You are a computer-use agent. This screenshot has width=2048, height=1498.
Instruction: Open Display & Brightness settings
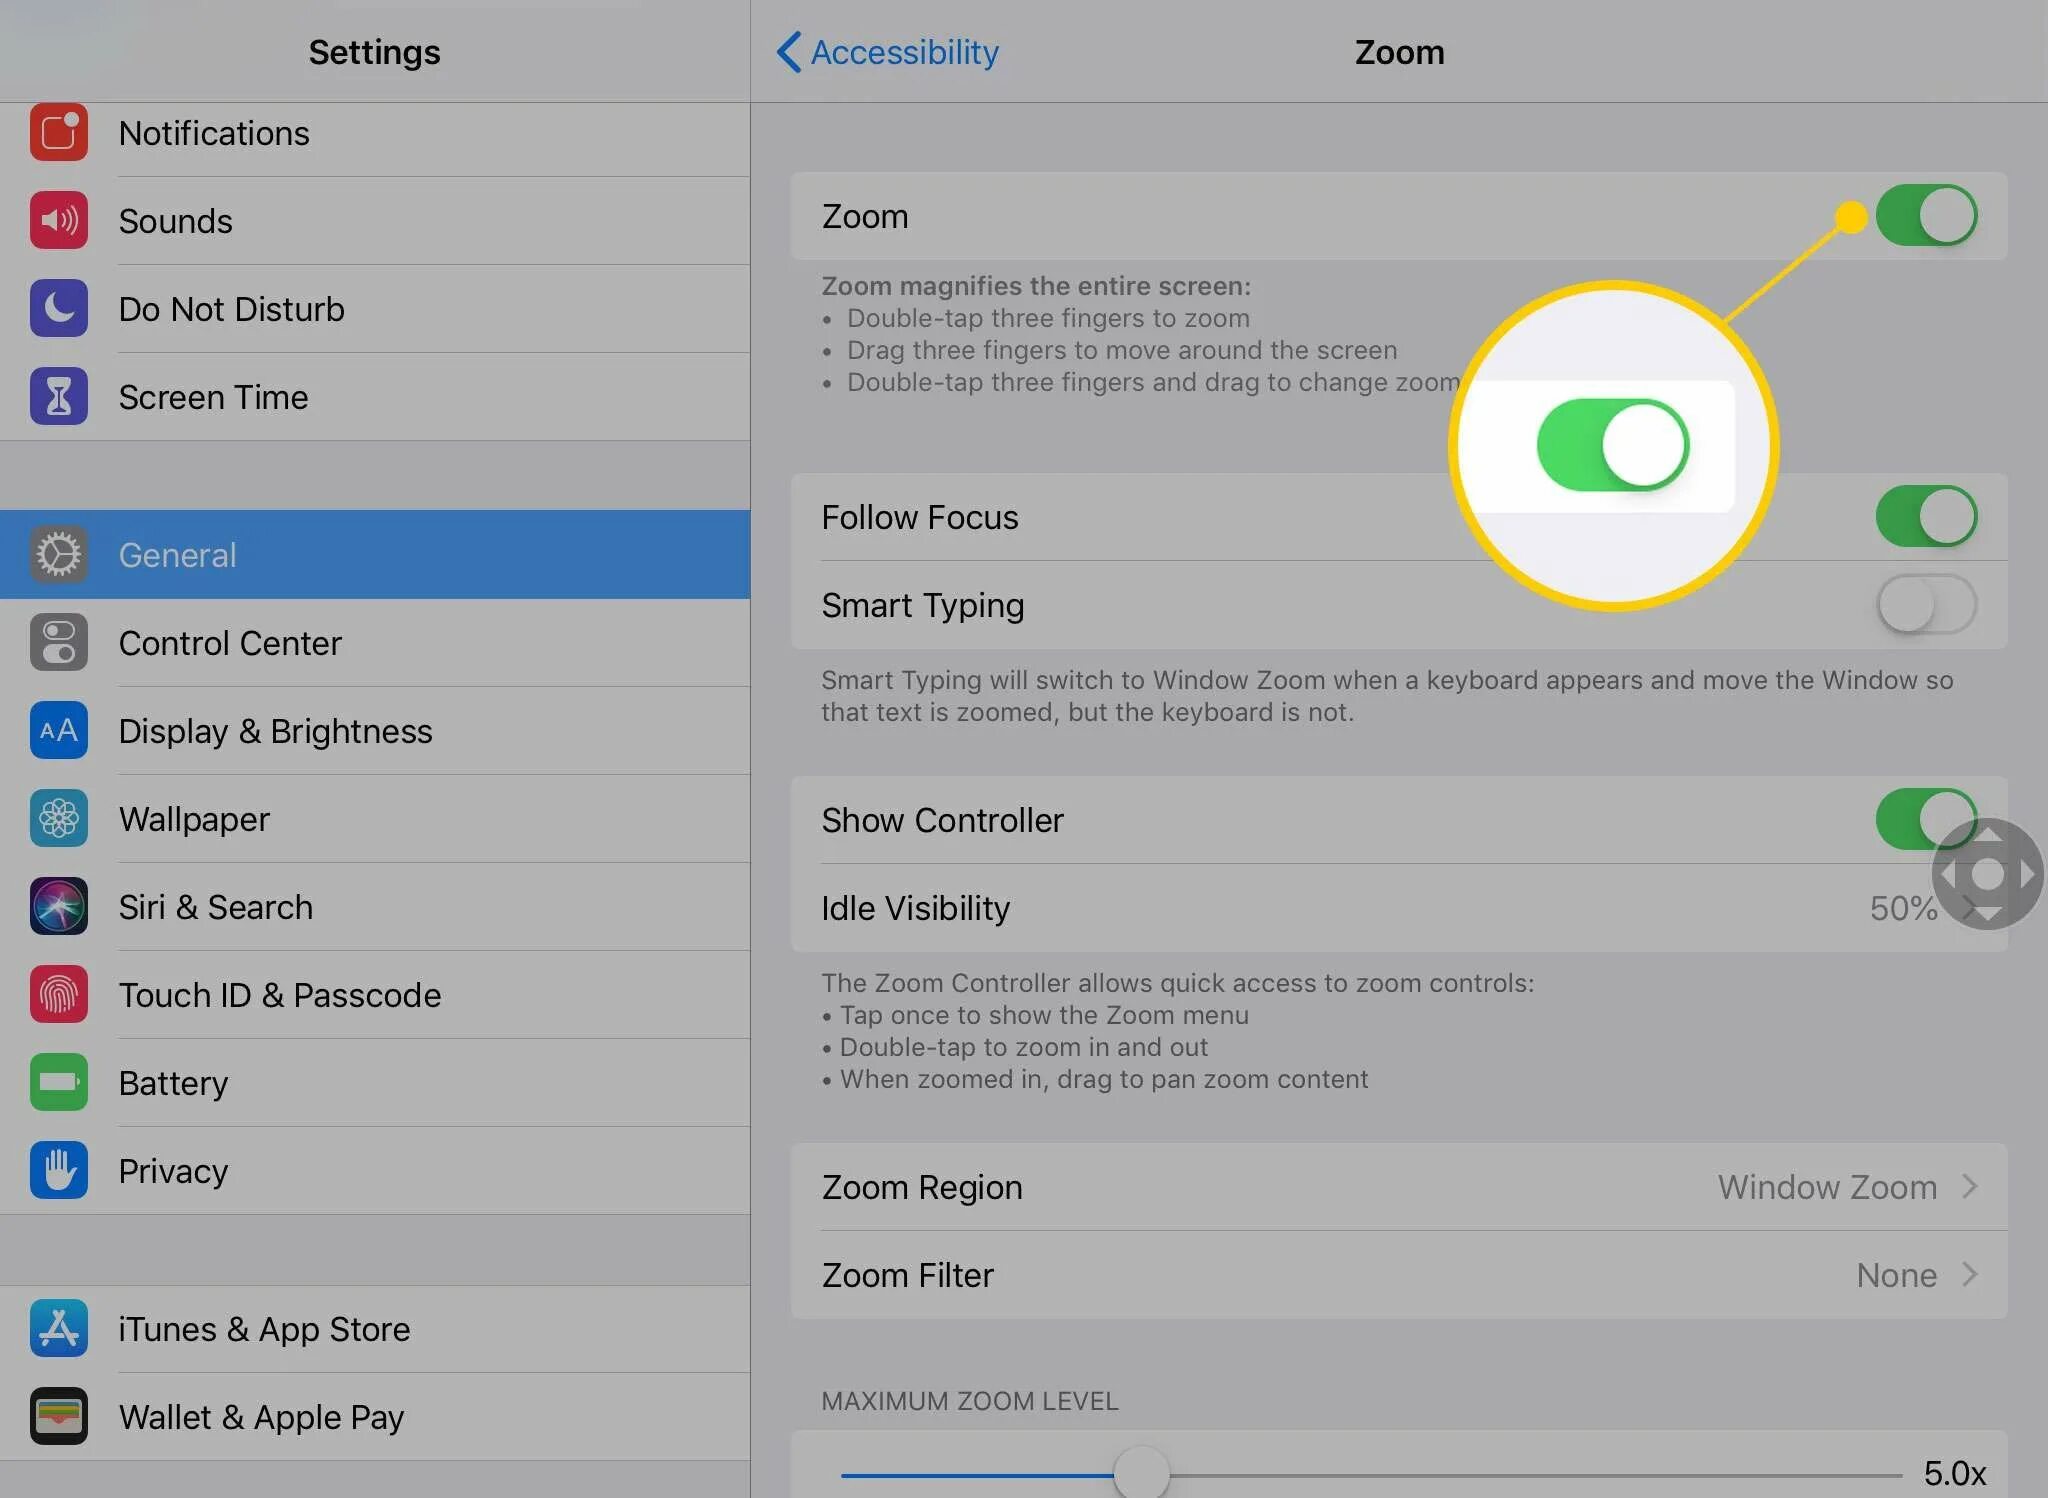(275, 731)
